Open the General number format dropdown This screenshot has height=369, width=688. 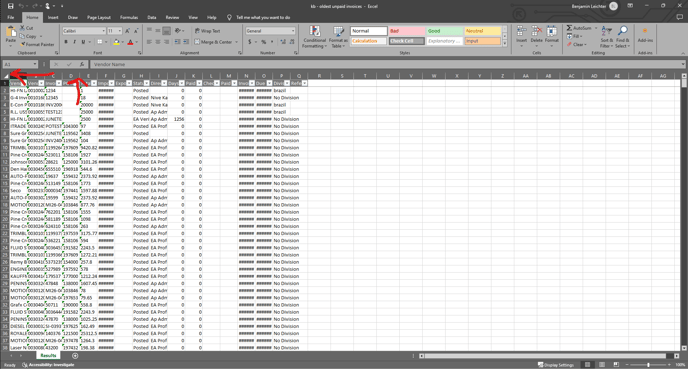click(x=293, y=31)
